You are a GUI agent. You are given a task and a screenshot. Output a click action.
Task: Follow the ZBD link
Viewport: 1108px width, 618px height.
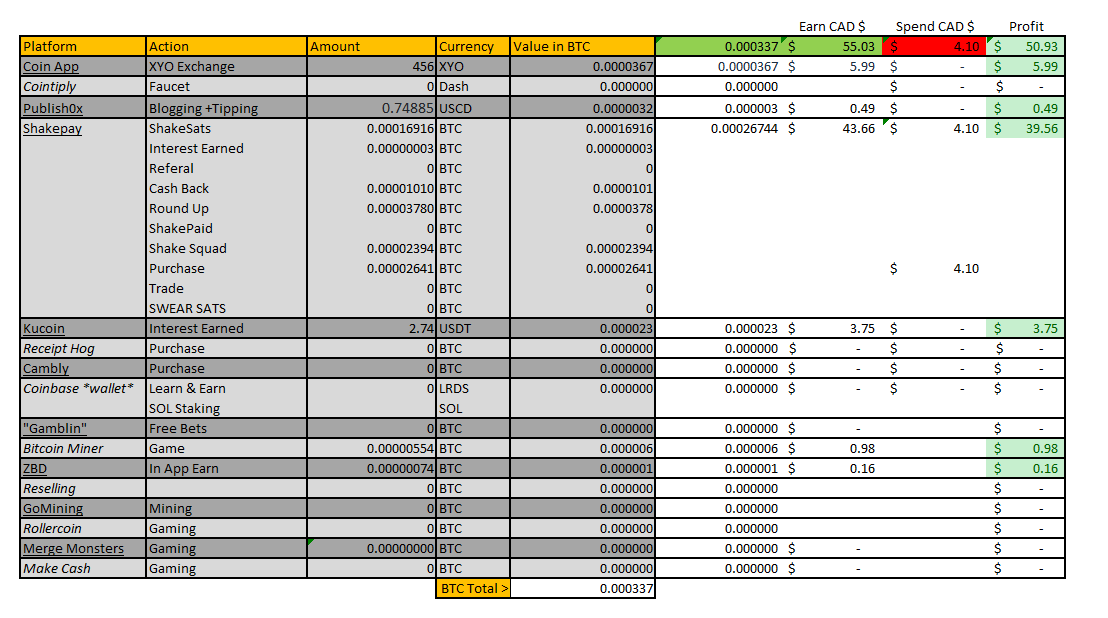(x=35, y=468)
